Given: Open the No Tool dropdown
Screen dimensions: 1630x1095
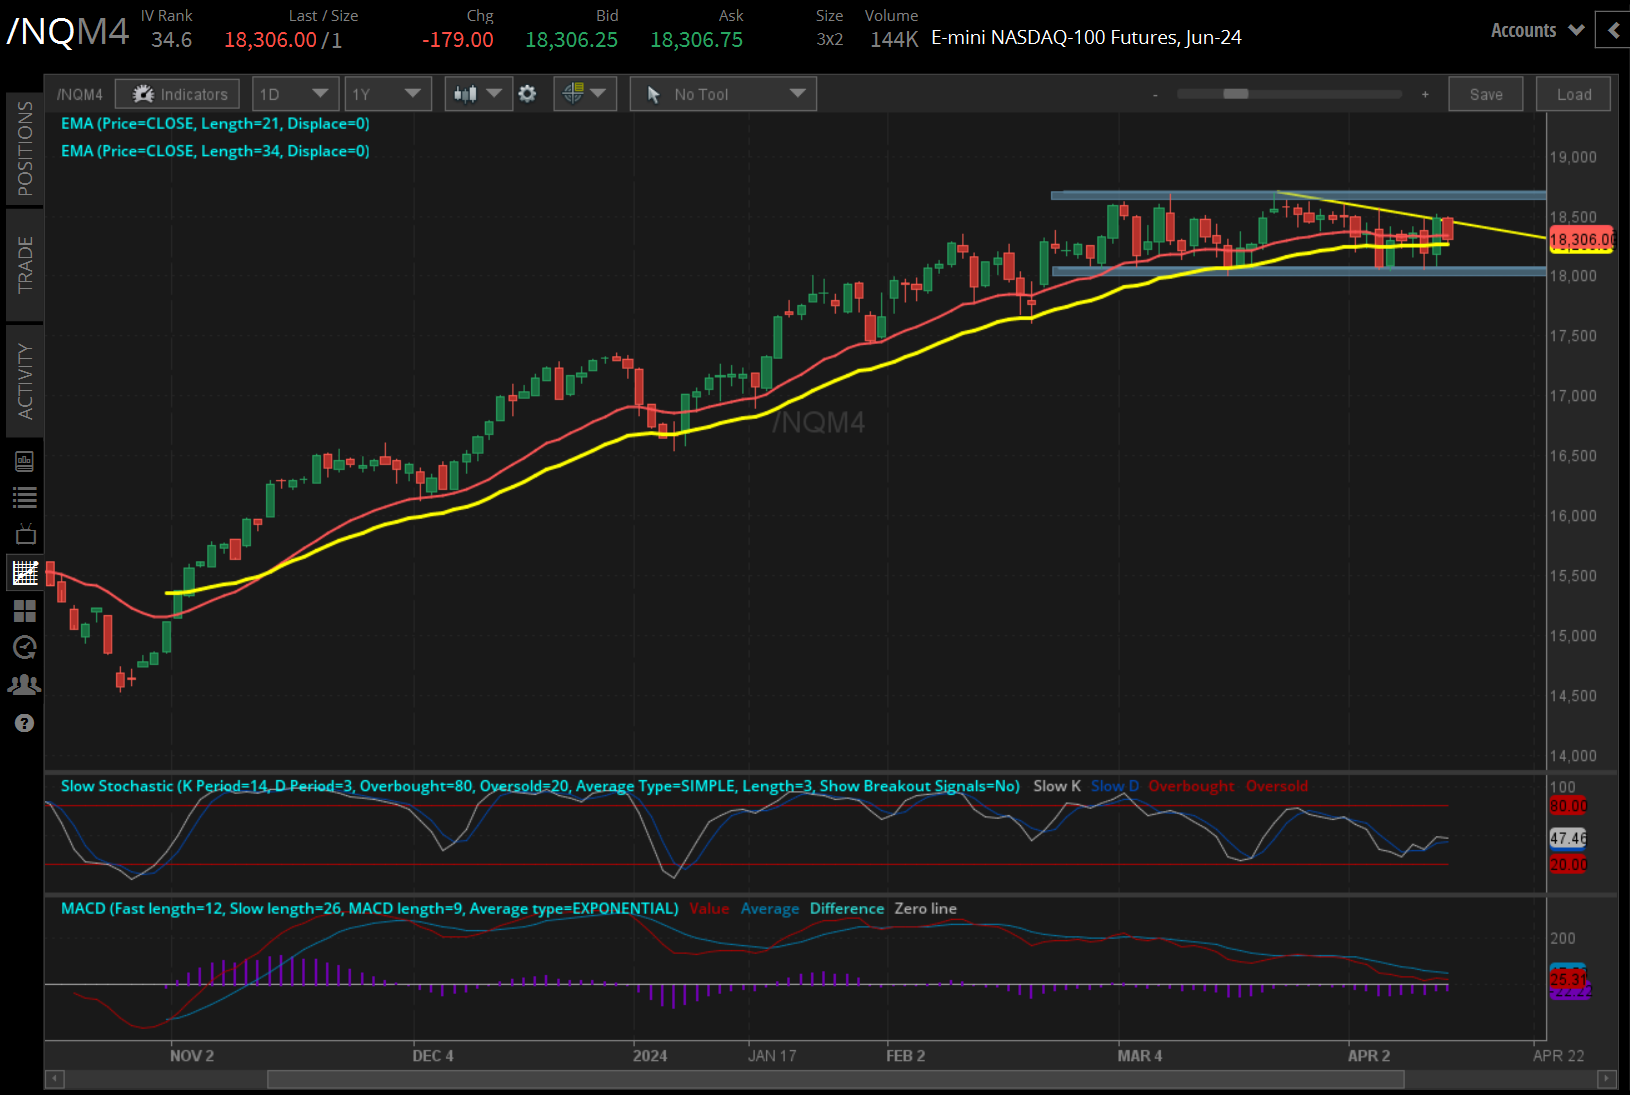Looking at the screenshot, I should click(x=722, y=93).
